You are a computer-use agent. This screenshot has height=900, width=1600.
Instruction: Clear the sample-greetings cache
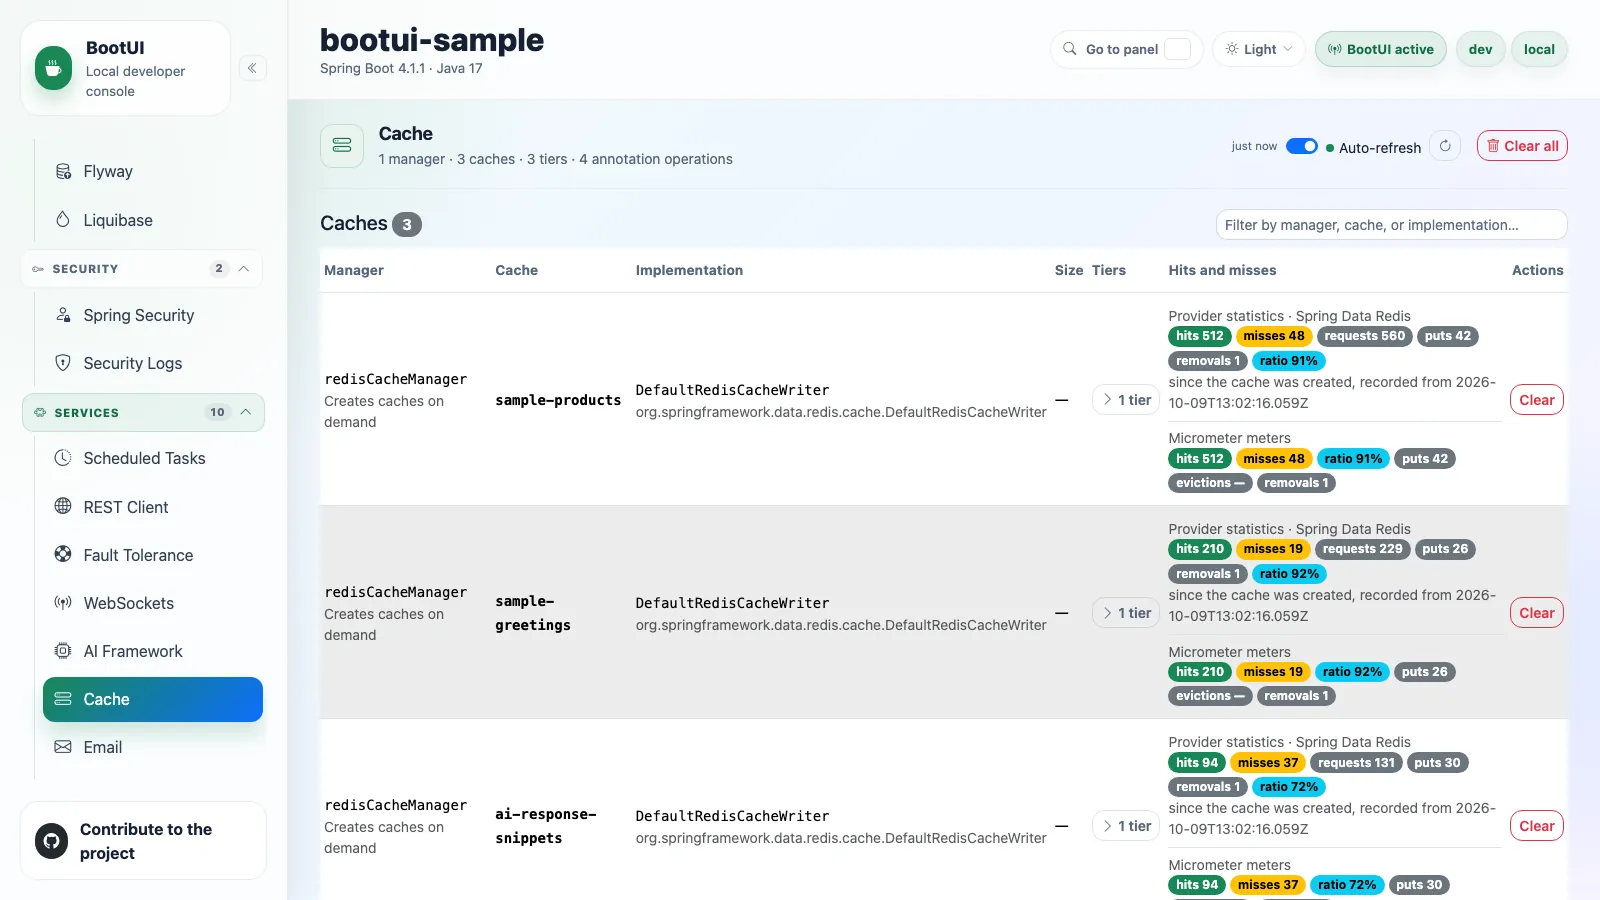1537,613
